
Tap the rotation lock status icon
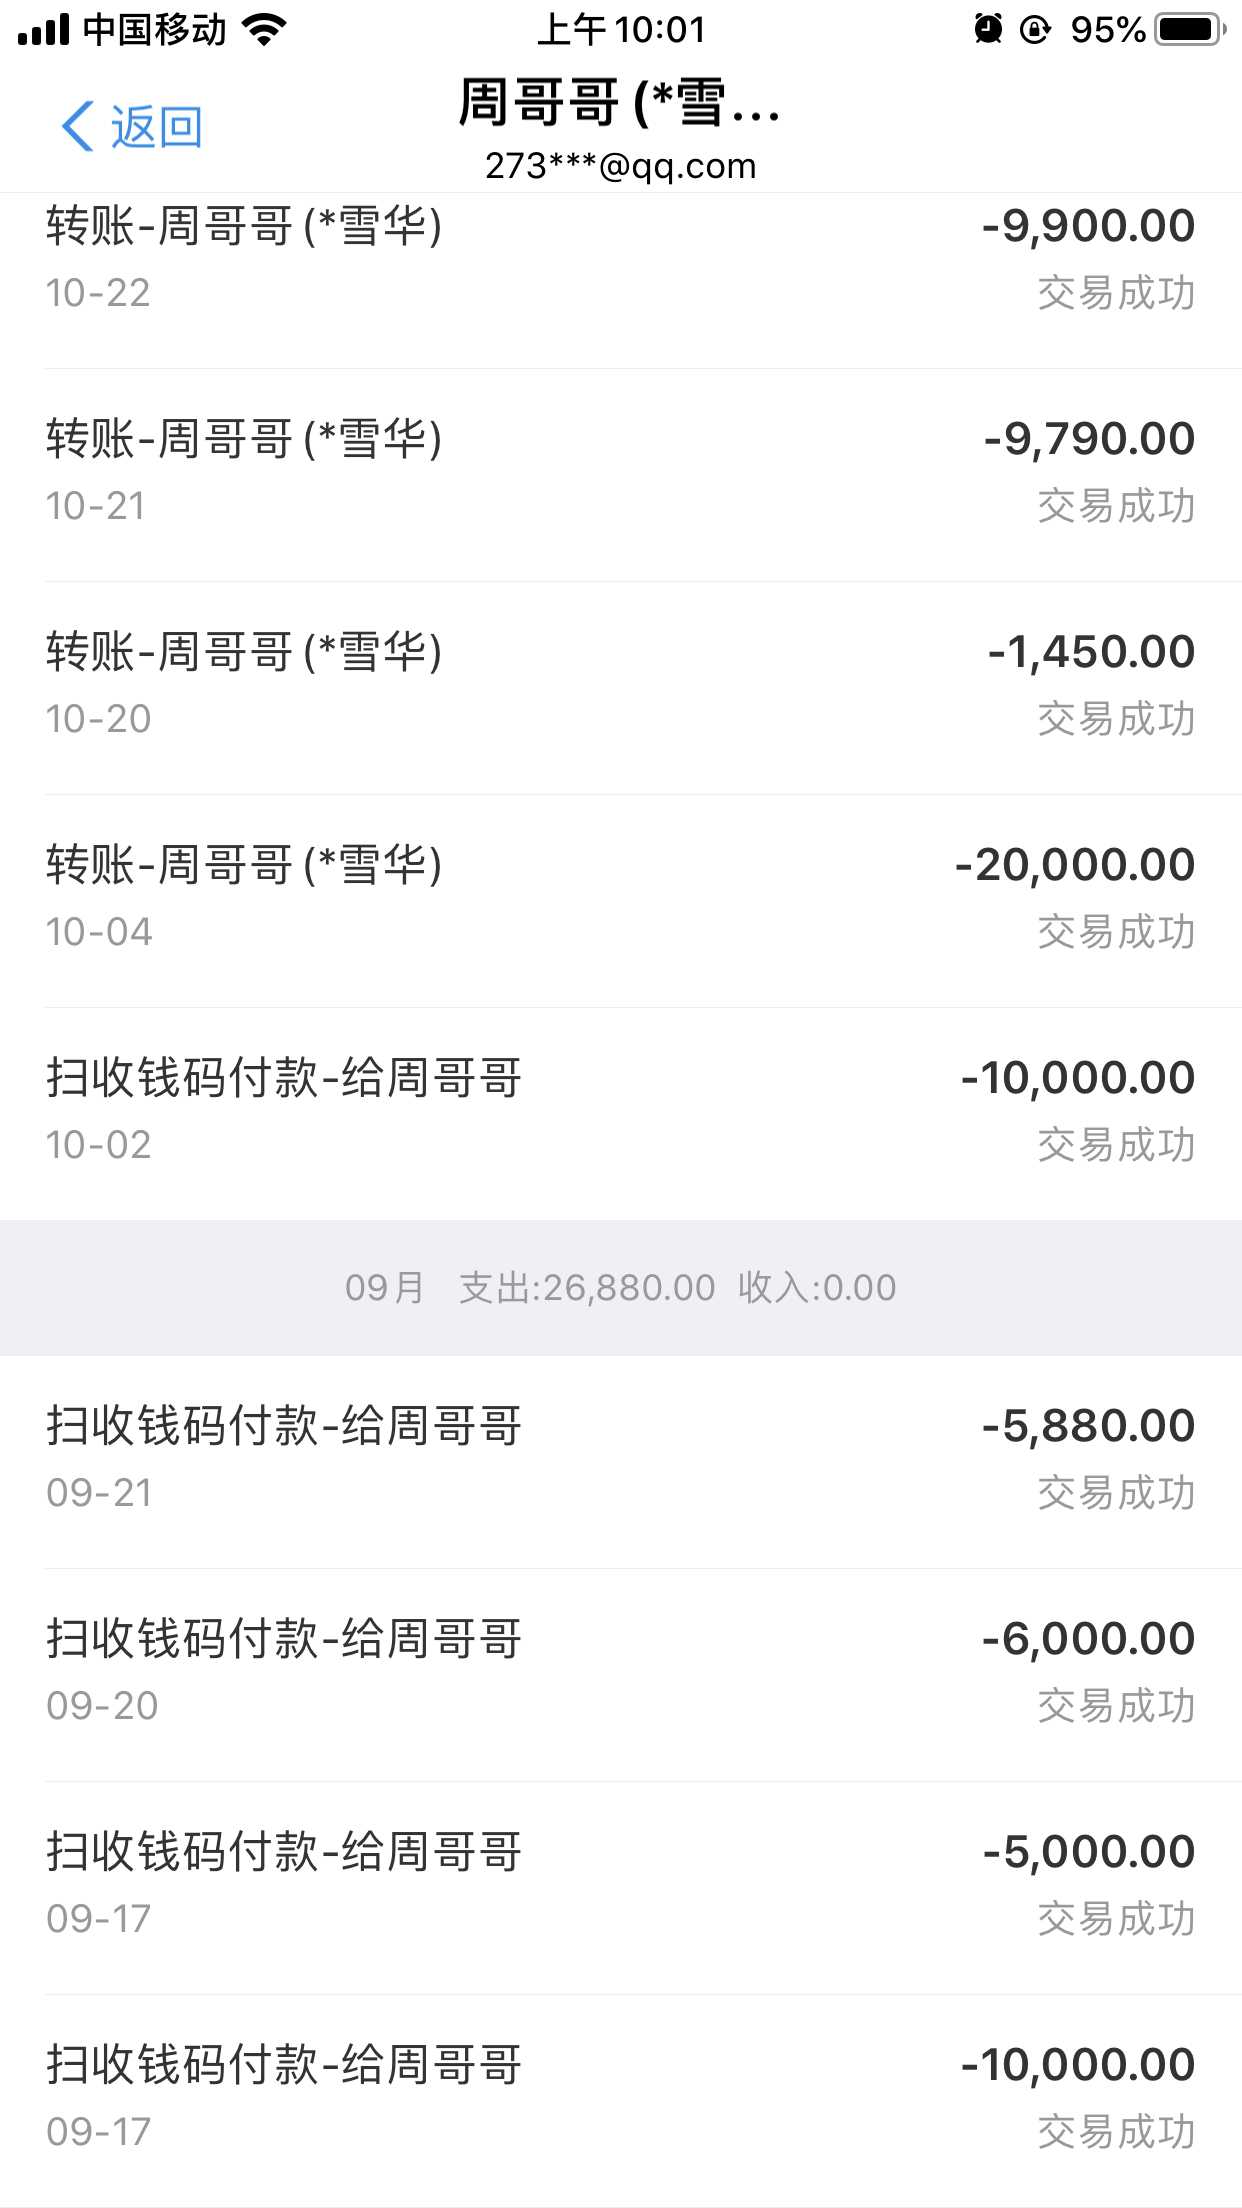pos(1034,30)
